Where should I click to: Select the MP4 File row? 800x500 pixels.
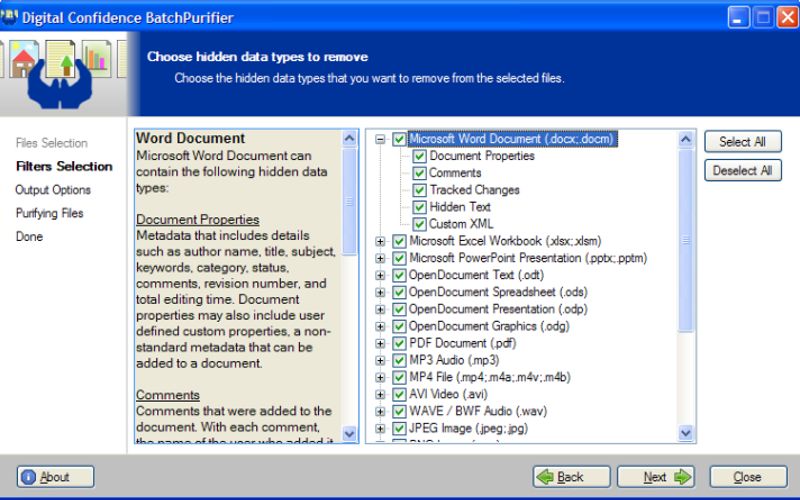[490, 378]
